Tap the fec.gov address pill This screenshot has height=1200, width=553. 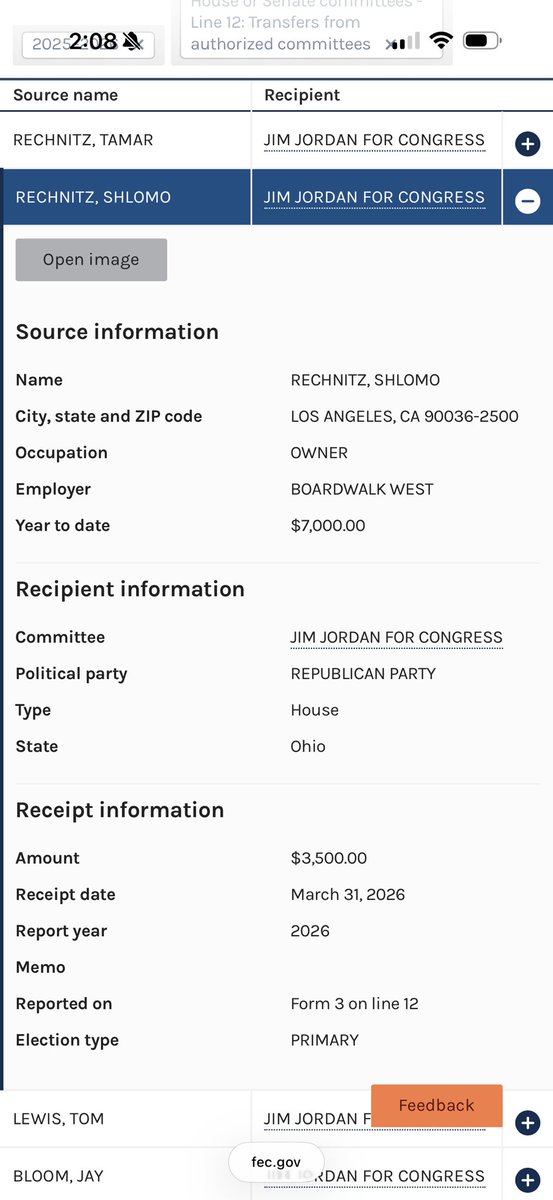point(276,1163)
